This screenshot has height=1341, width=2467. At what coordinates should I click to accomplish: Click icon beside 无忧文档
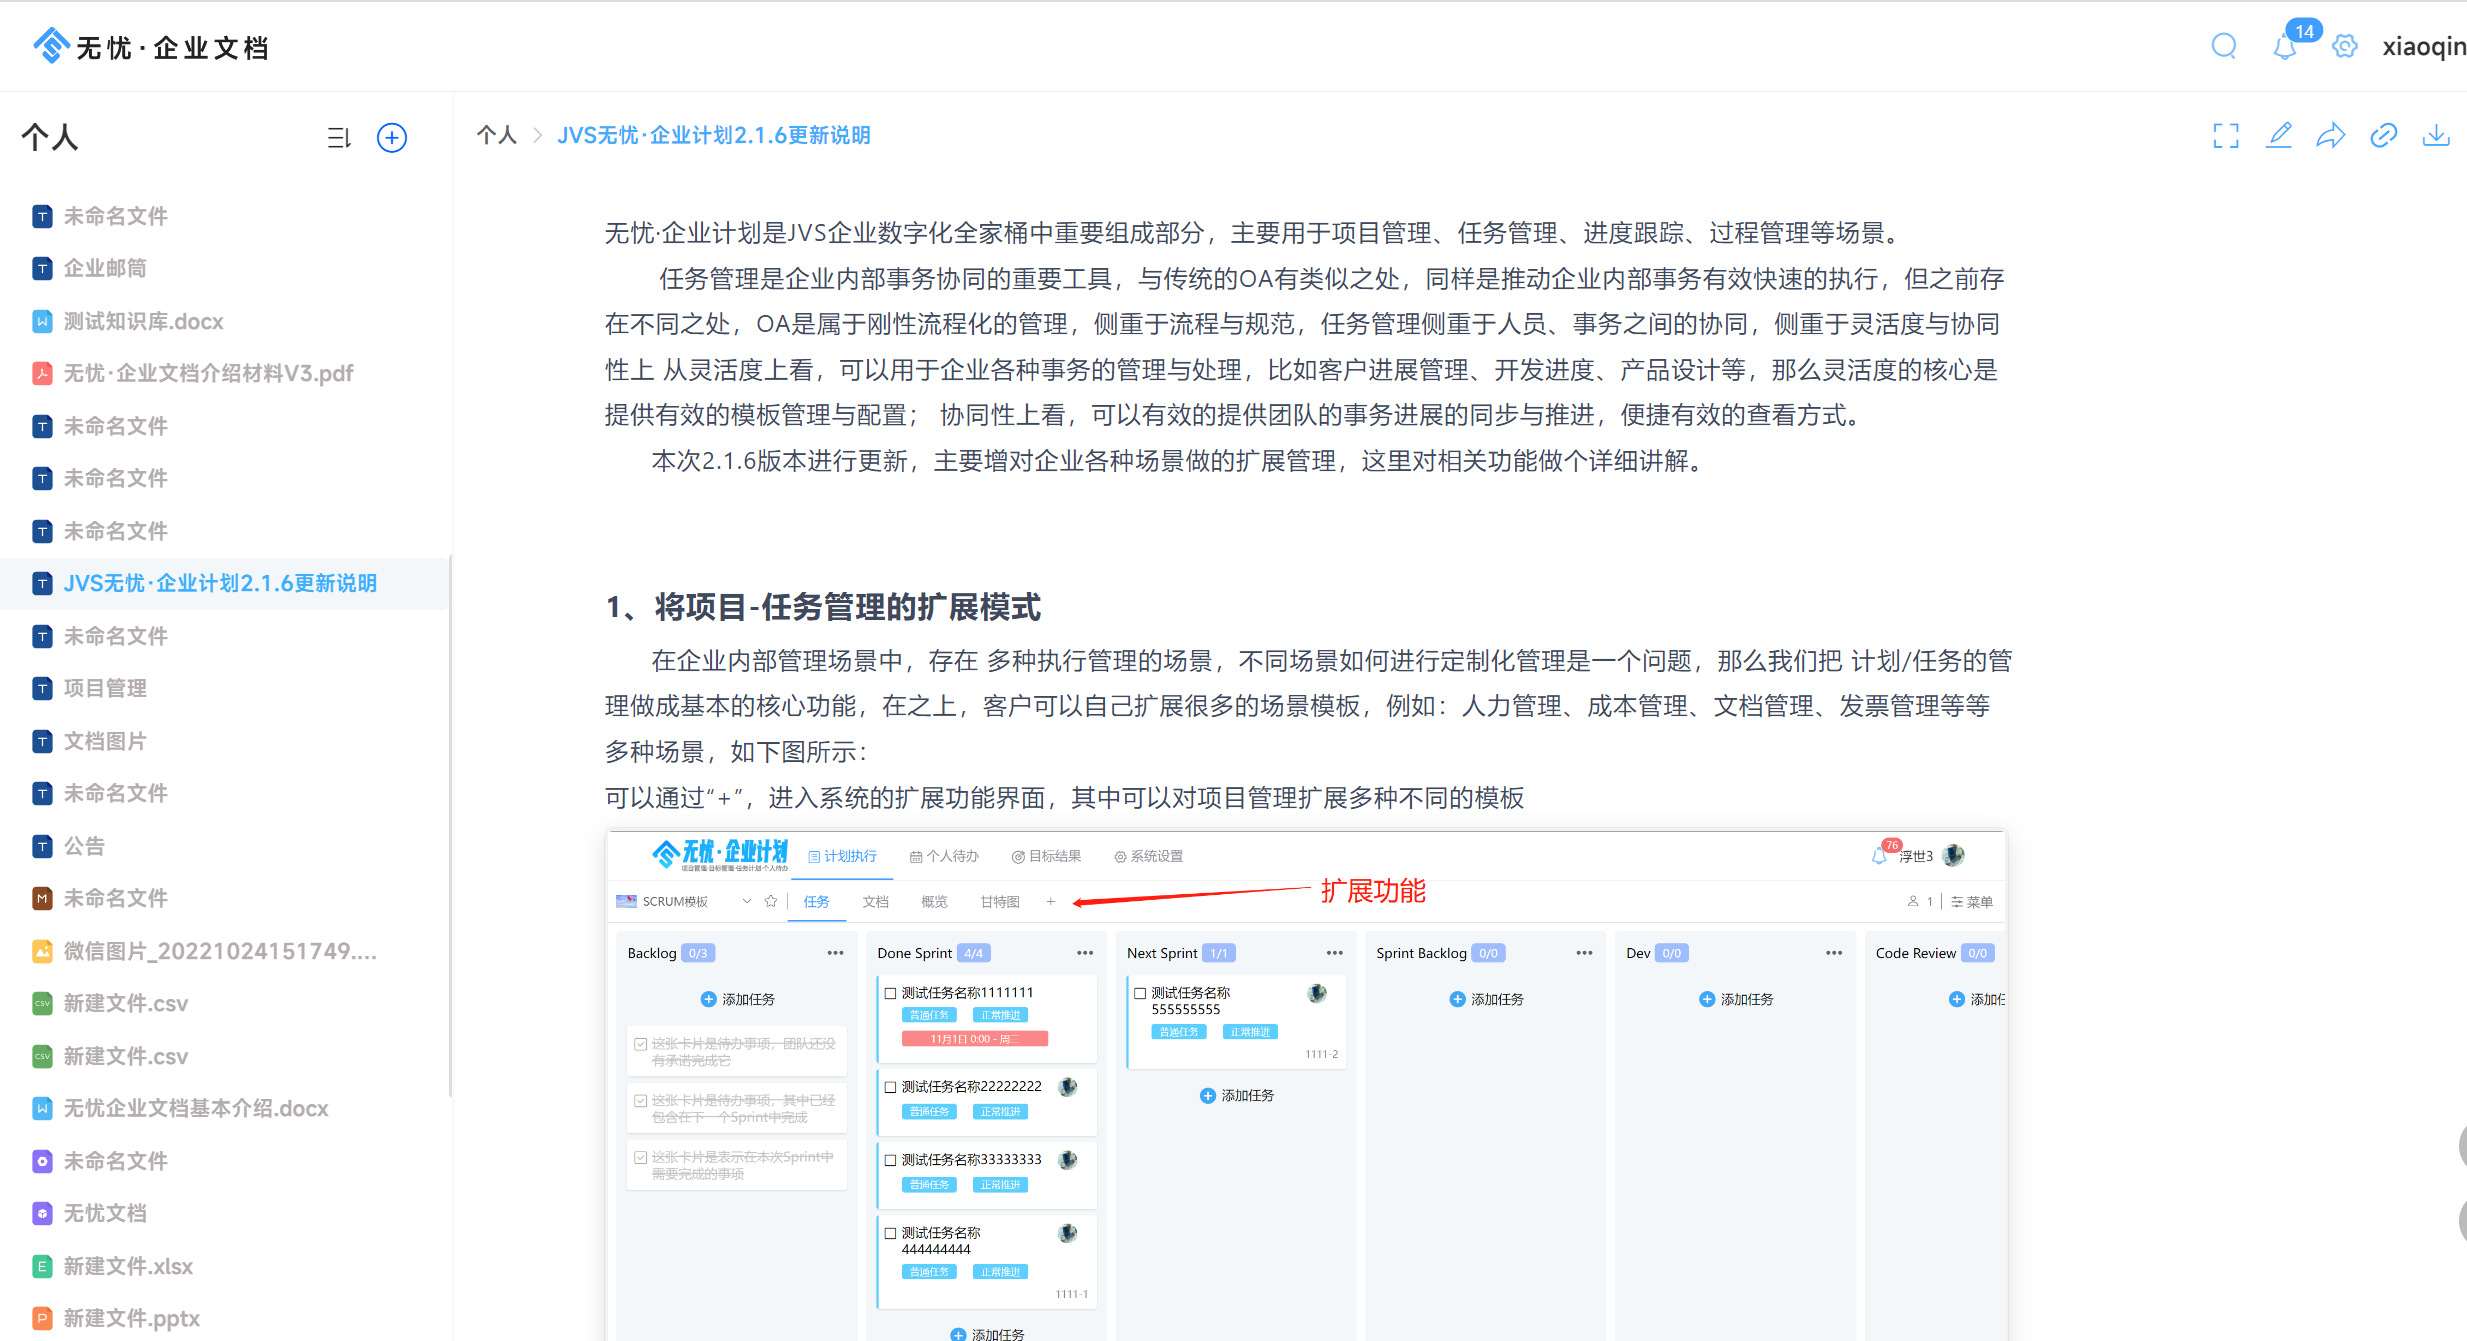point(42,1213)
